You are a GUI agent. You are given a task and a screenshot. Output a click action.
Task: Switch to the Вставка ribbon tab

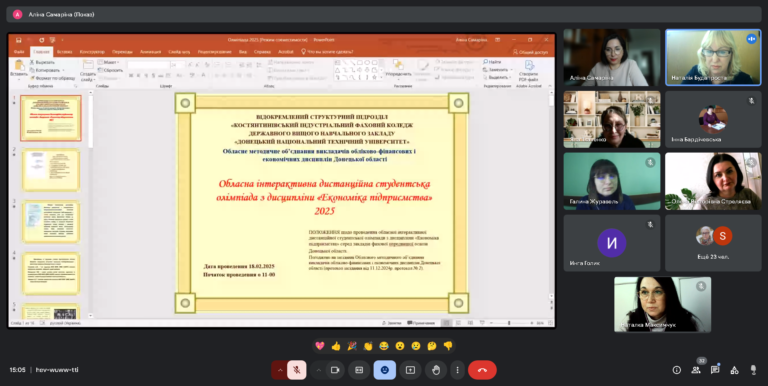coord(64,51)
